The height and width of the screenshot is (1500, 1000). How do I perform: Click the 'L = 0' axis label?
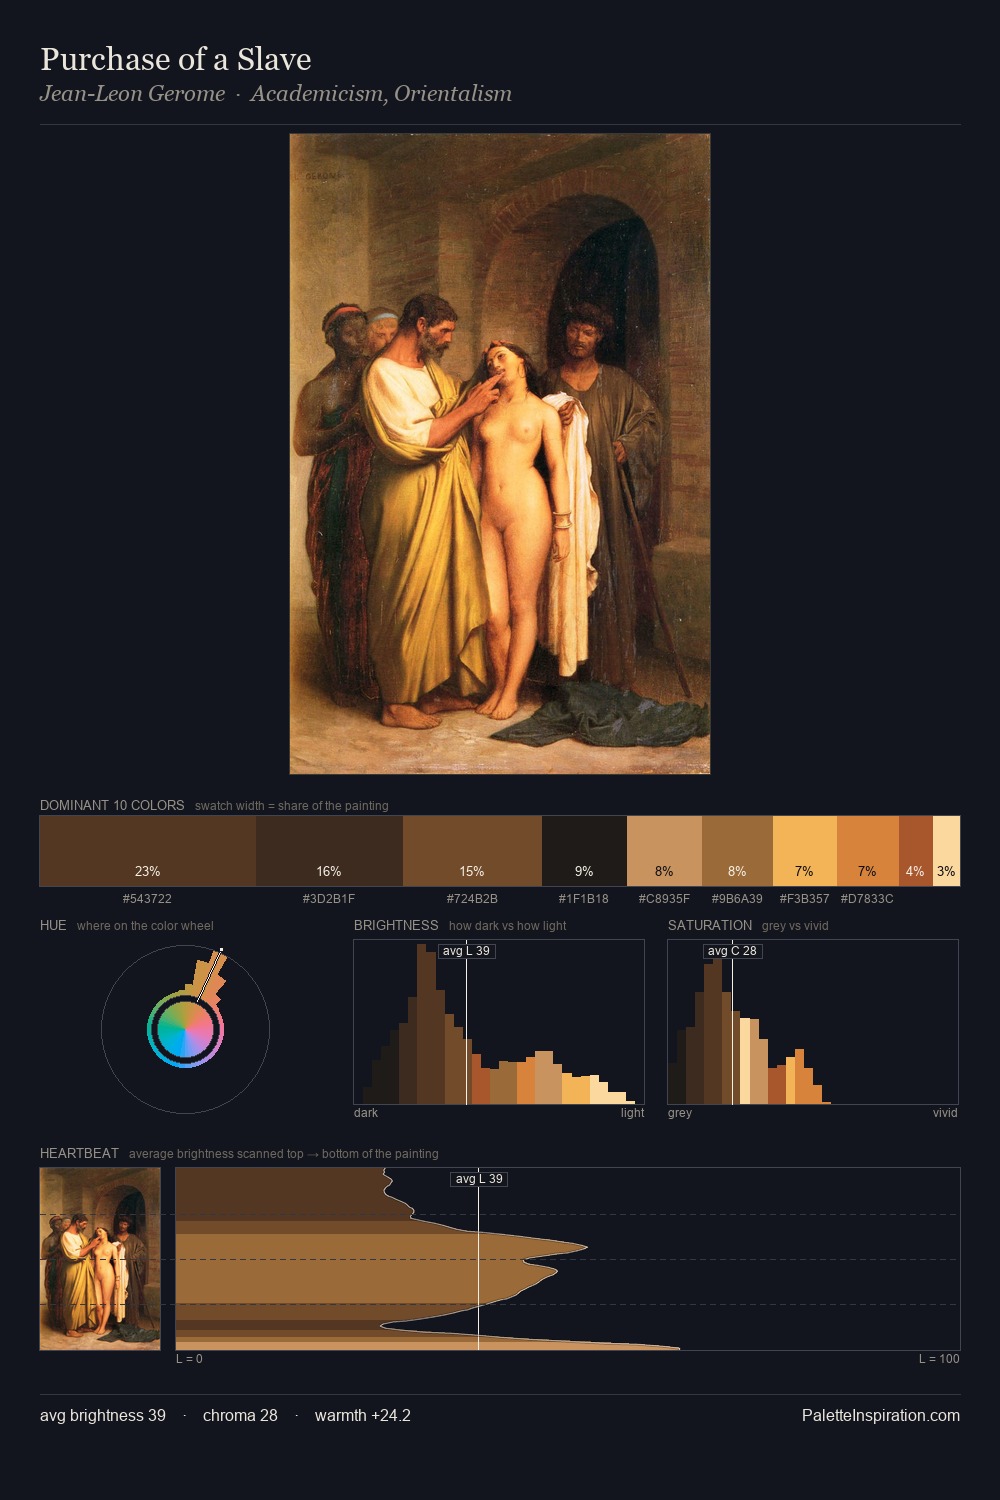[x=189, y=1359]
